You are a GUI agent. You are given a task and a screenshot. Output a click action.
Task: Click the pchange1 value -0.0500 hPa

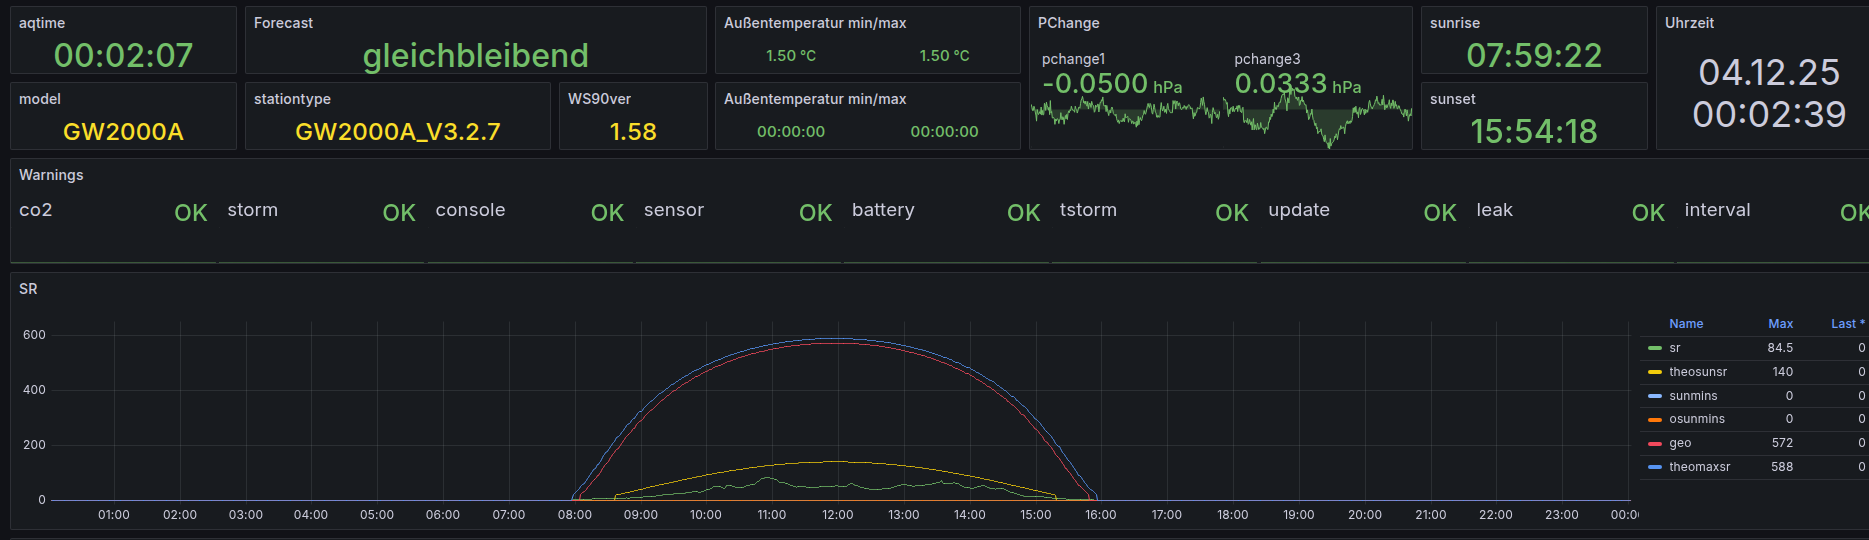(1112, 84)
